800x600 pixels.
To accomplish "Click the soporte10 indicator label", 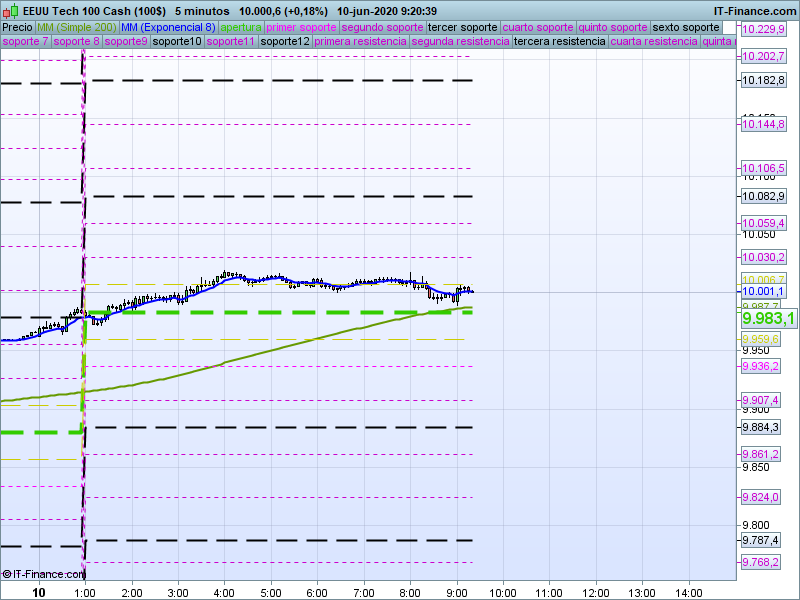I will (x=178, y=42).
